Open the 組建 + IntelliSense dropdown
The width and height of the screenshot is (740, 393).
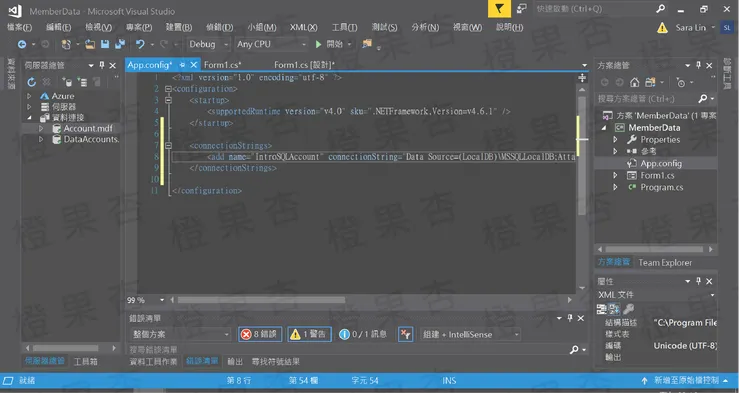(x=470, y=334)
